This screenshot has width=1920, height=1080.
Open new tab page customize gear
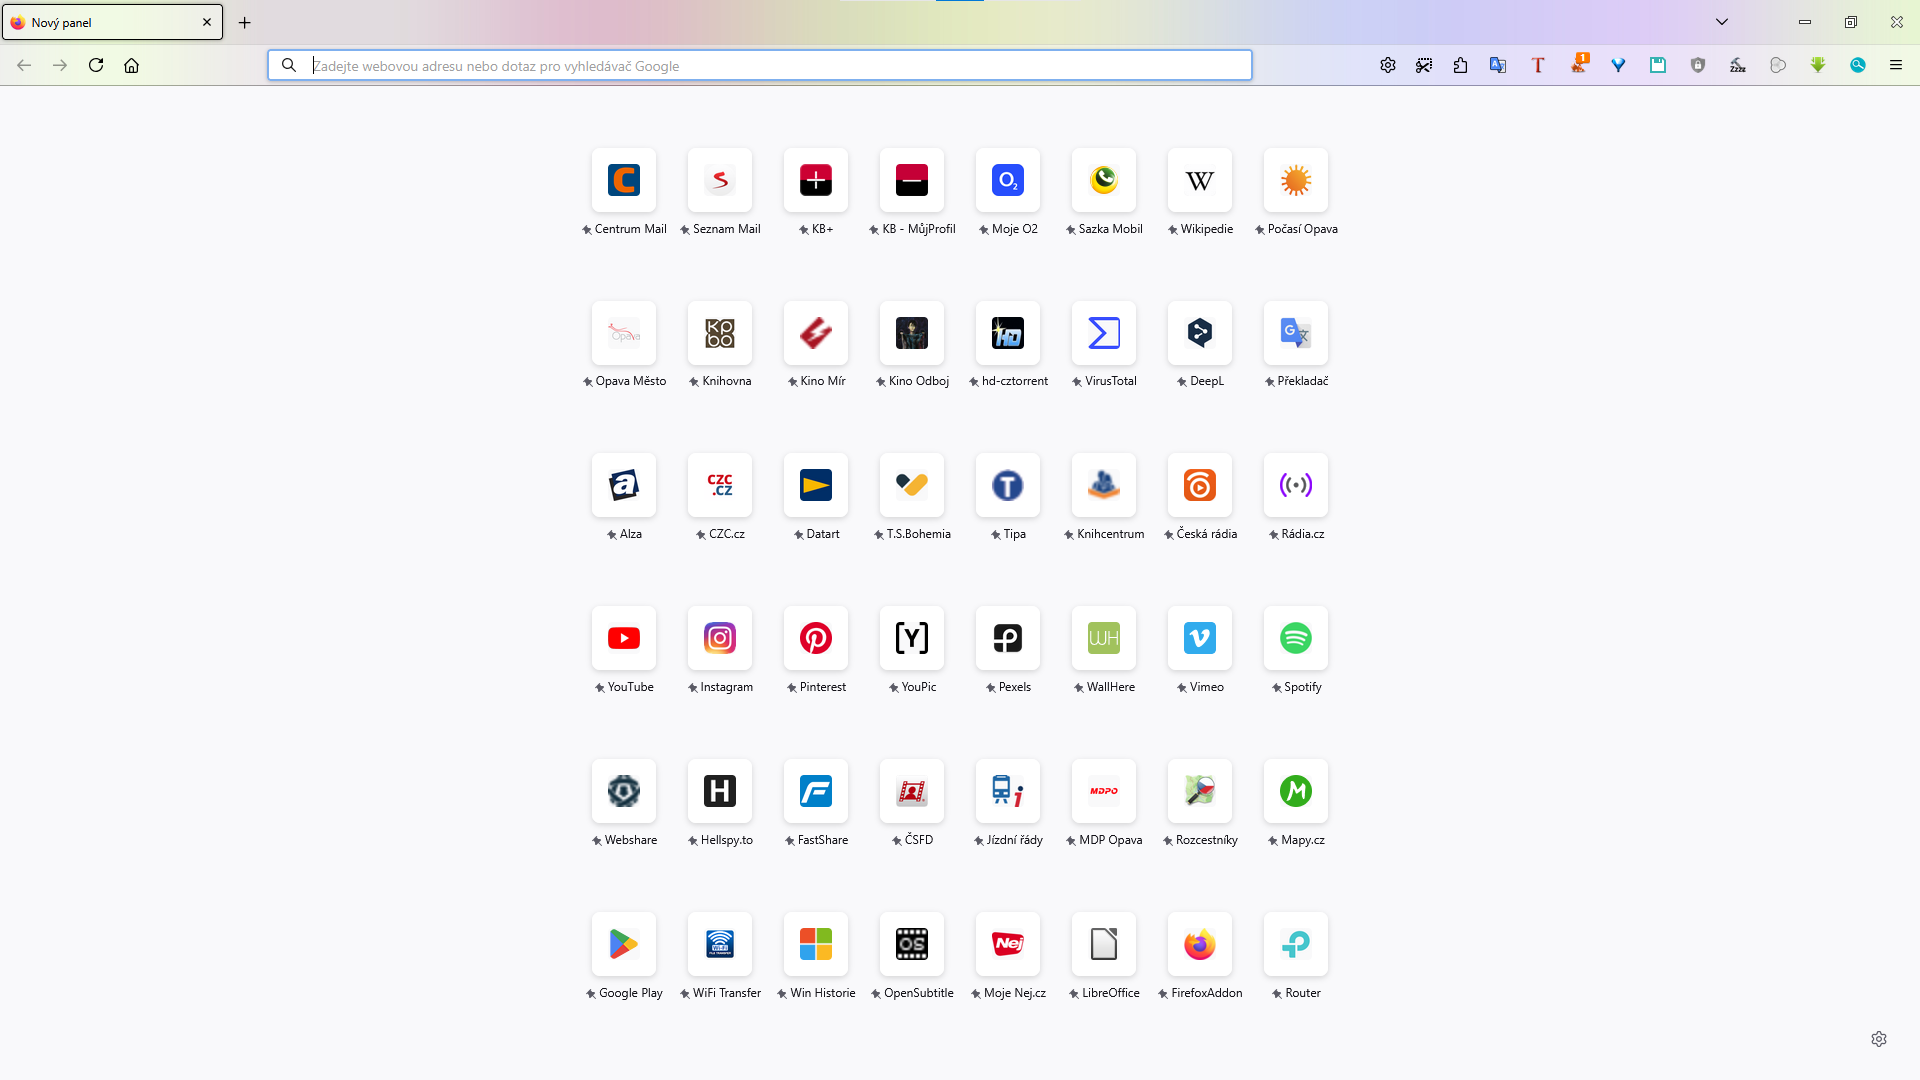[1879, 1039]
